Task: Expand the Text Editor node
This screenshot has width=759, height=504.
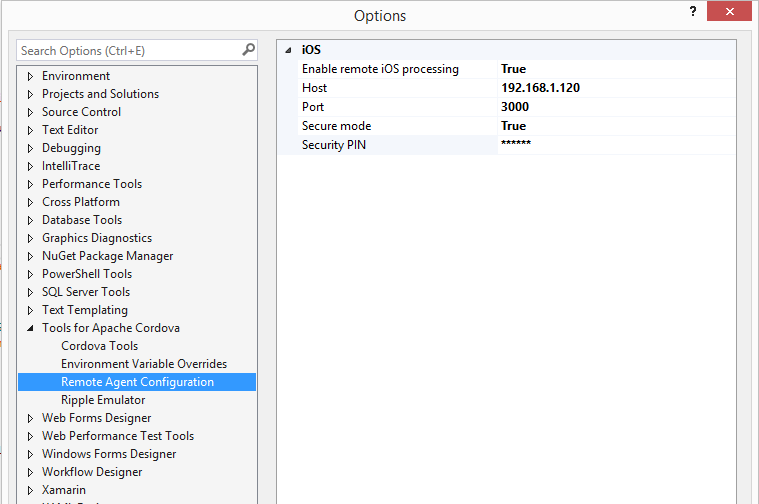Action: pos(30,130)
